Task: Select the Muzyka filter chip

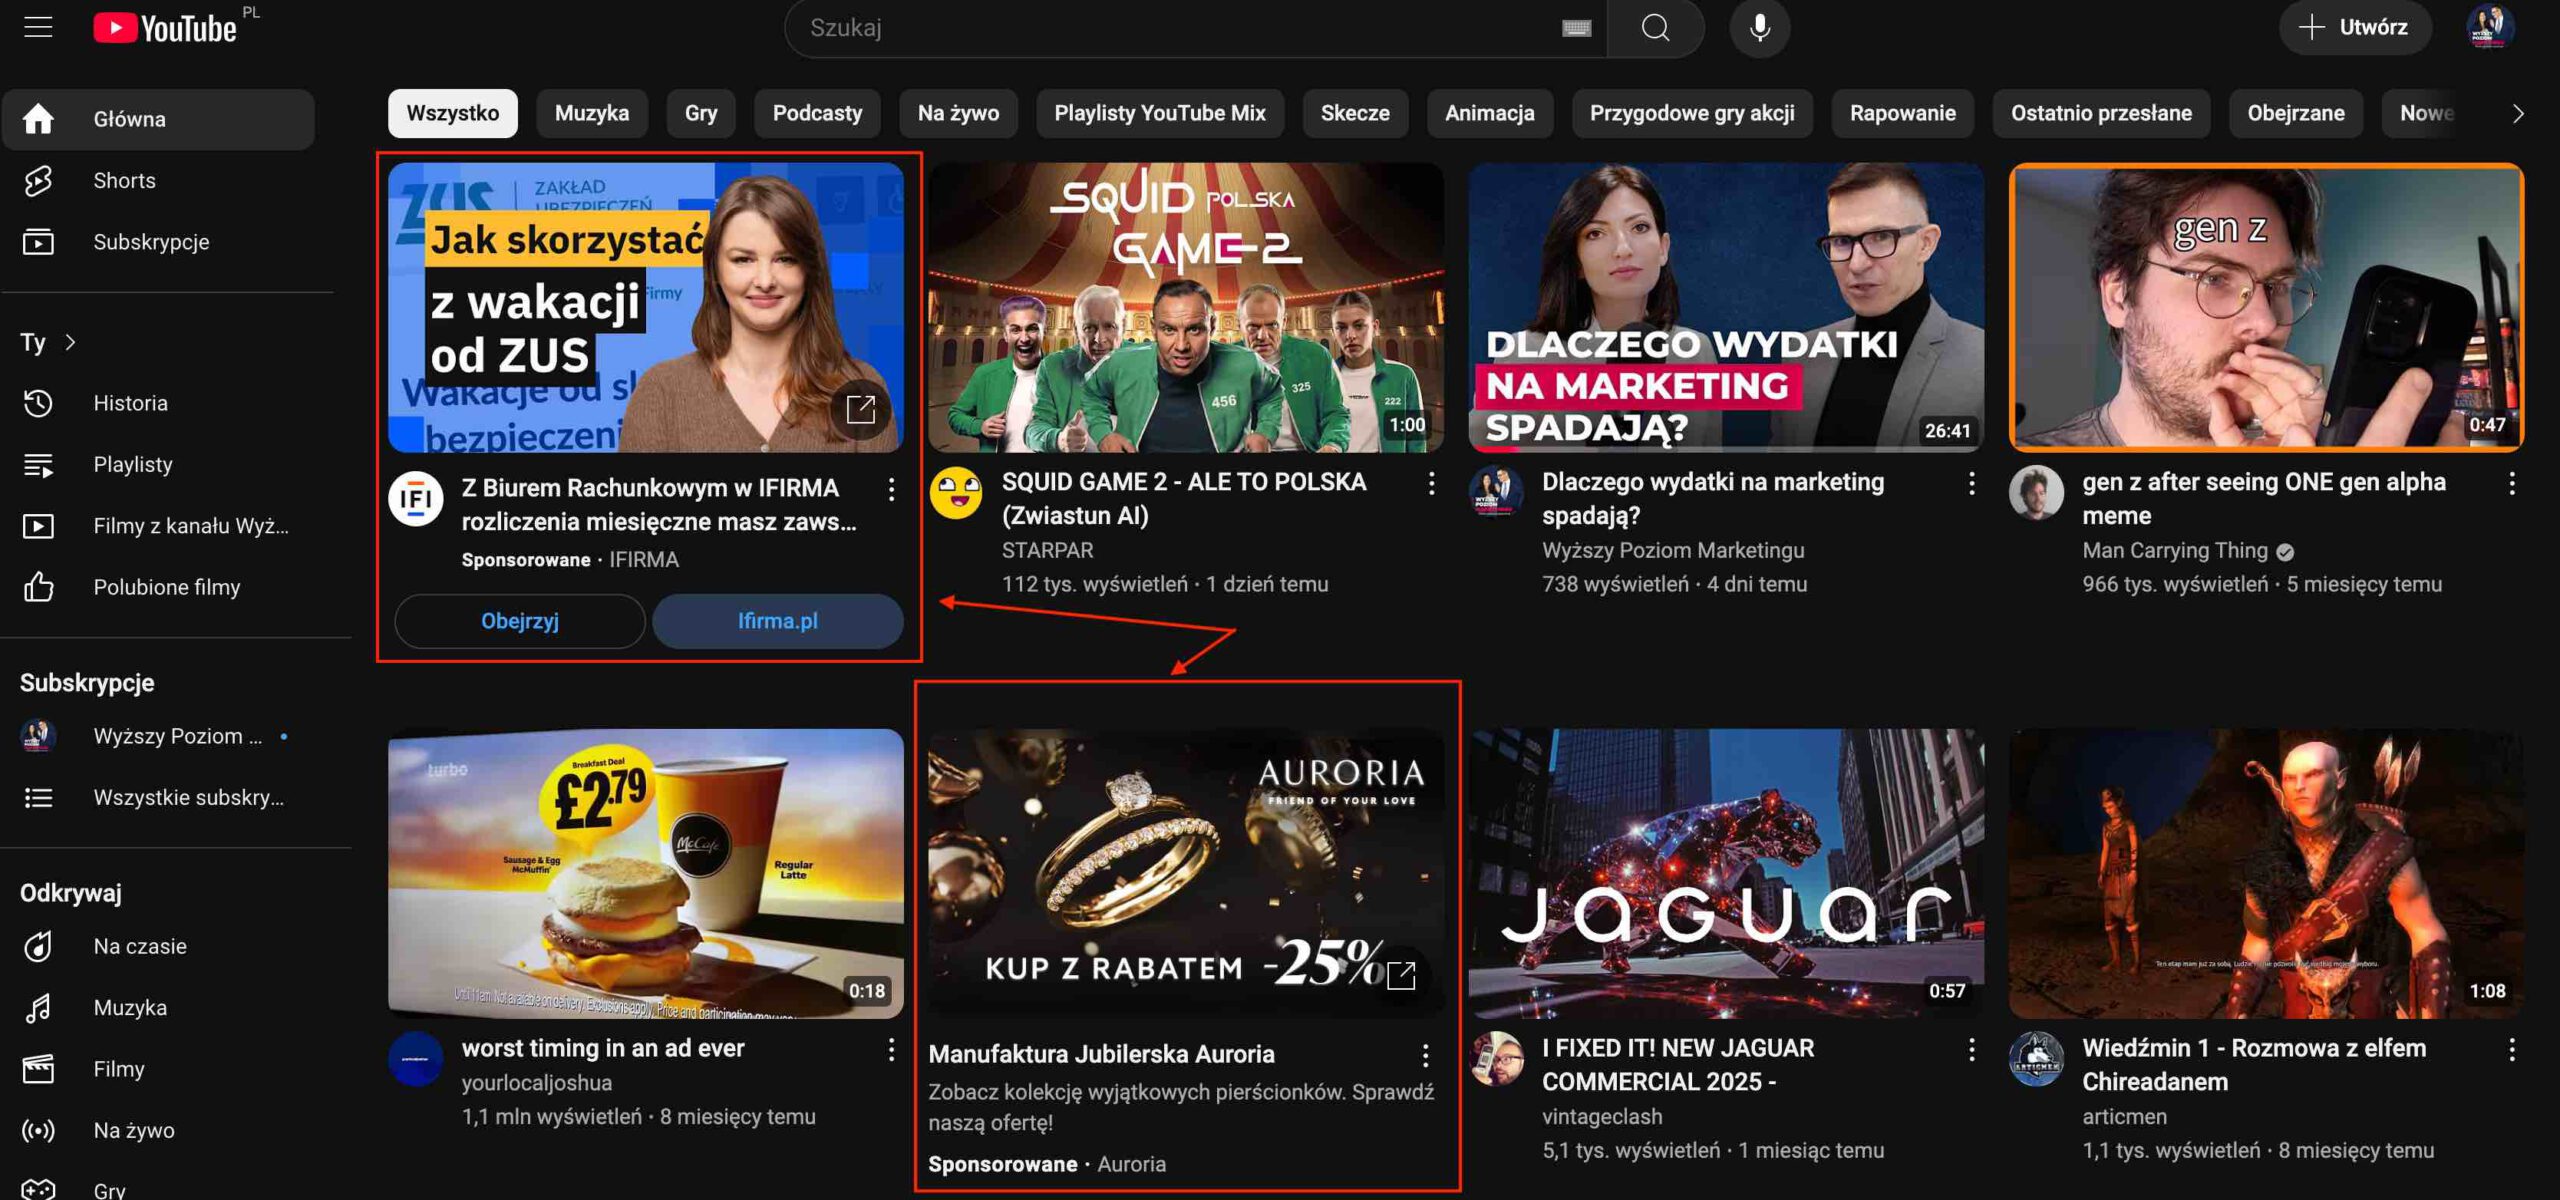Action: [x=591, y=113]
